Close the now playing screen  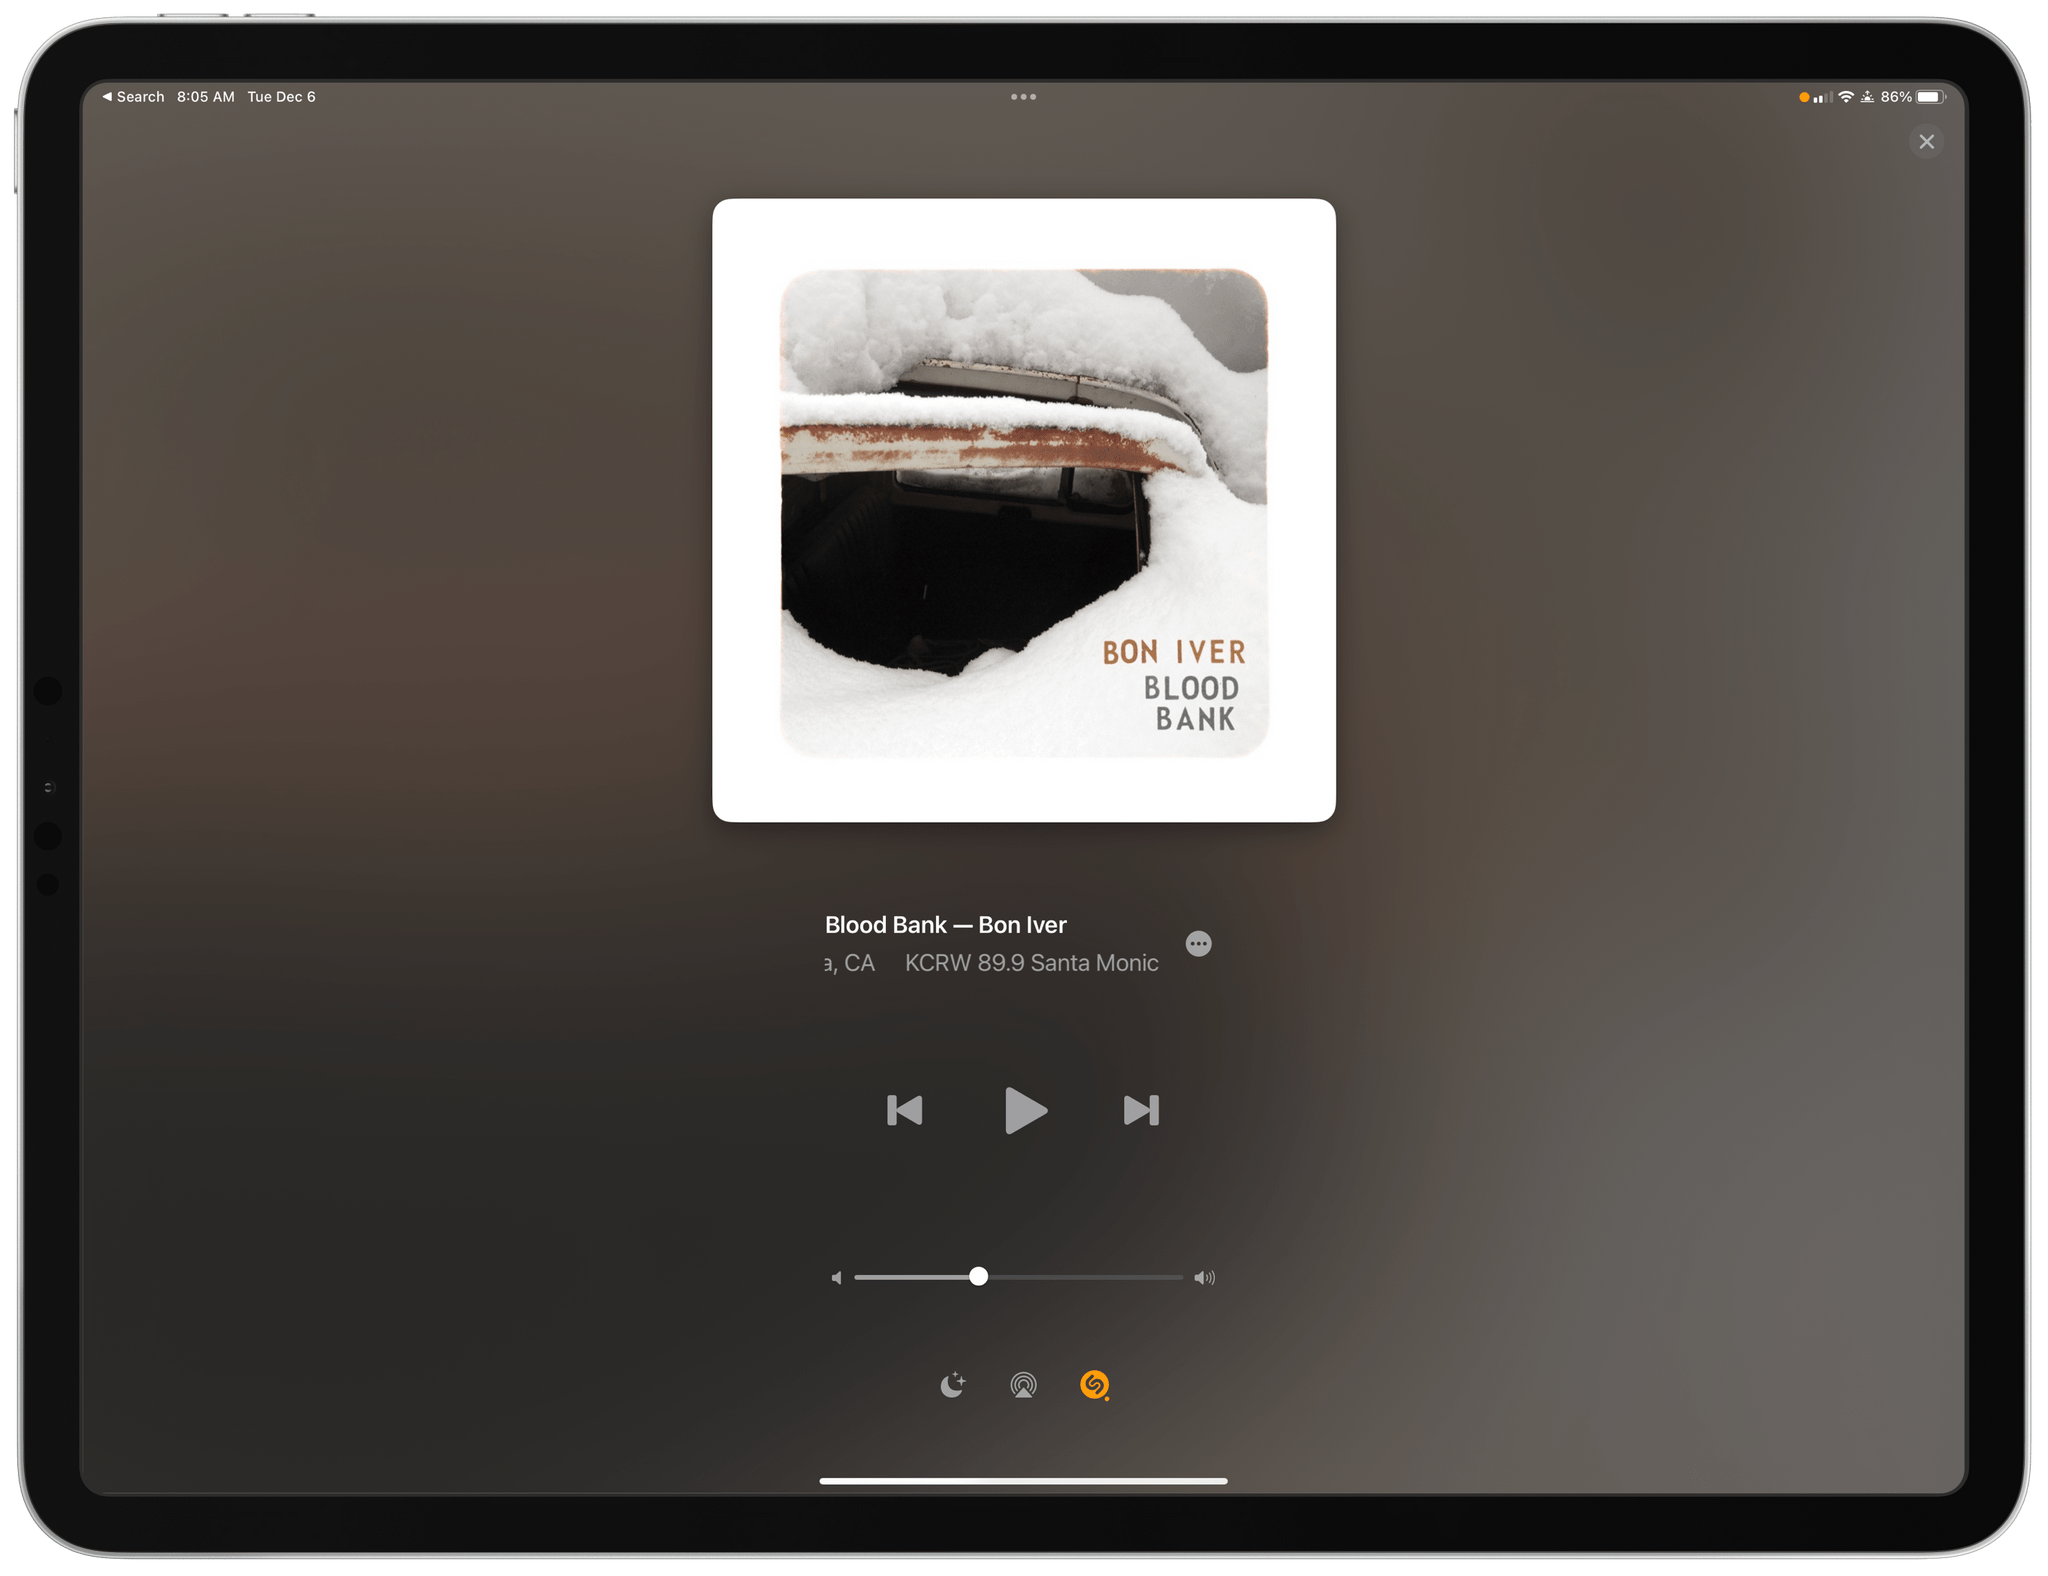[1925, 141]
